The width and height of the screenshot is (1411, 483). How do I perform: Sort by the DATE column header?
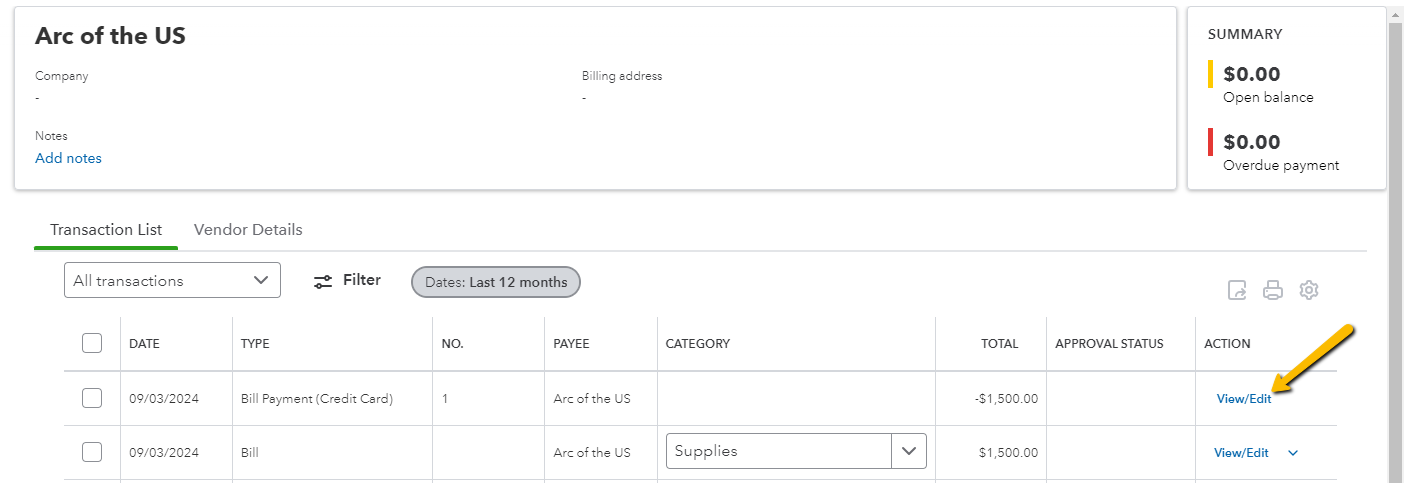point(144,344)
